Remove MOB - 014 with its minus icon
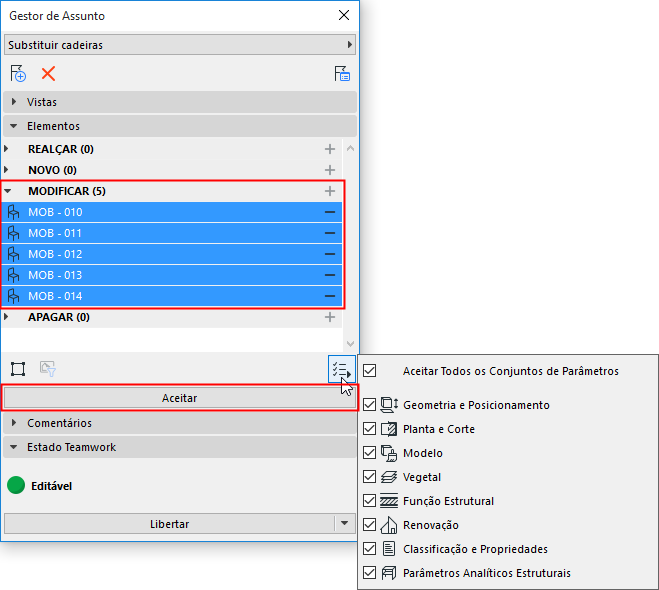659x590 pixels. (330, 296)
